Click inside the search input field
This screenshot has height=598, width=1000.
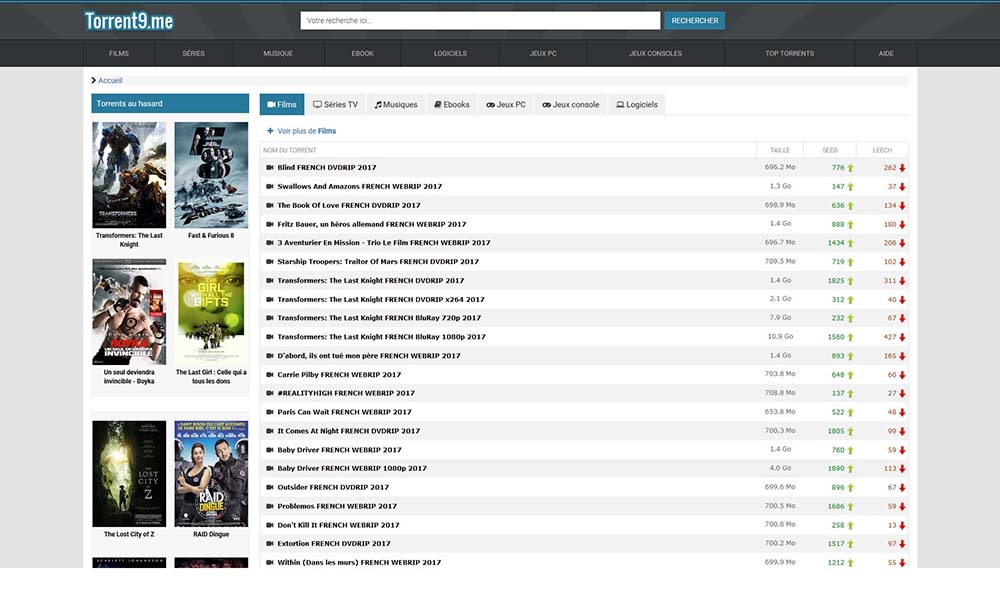point(480,20)
